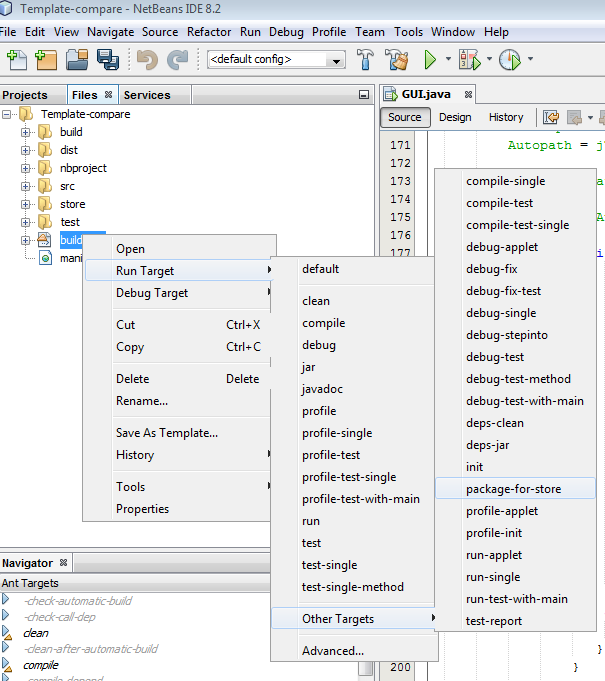
Task: Collapse the Template-compare root node
Action: click(x=7, y=115)
